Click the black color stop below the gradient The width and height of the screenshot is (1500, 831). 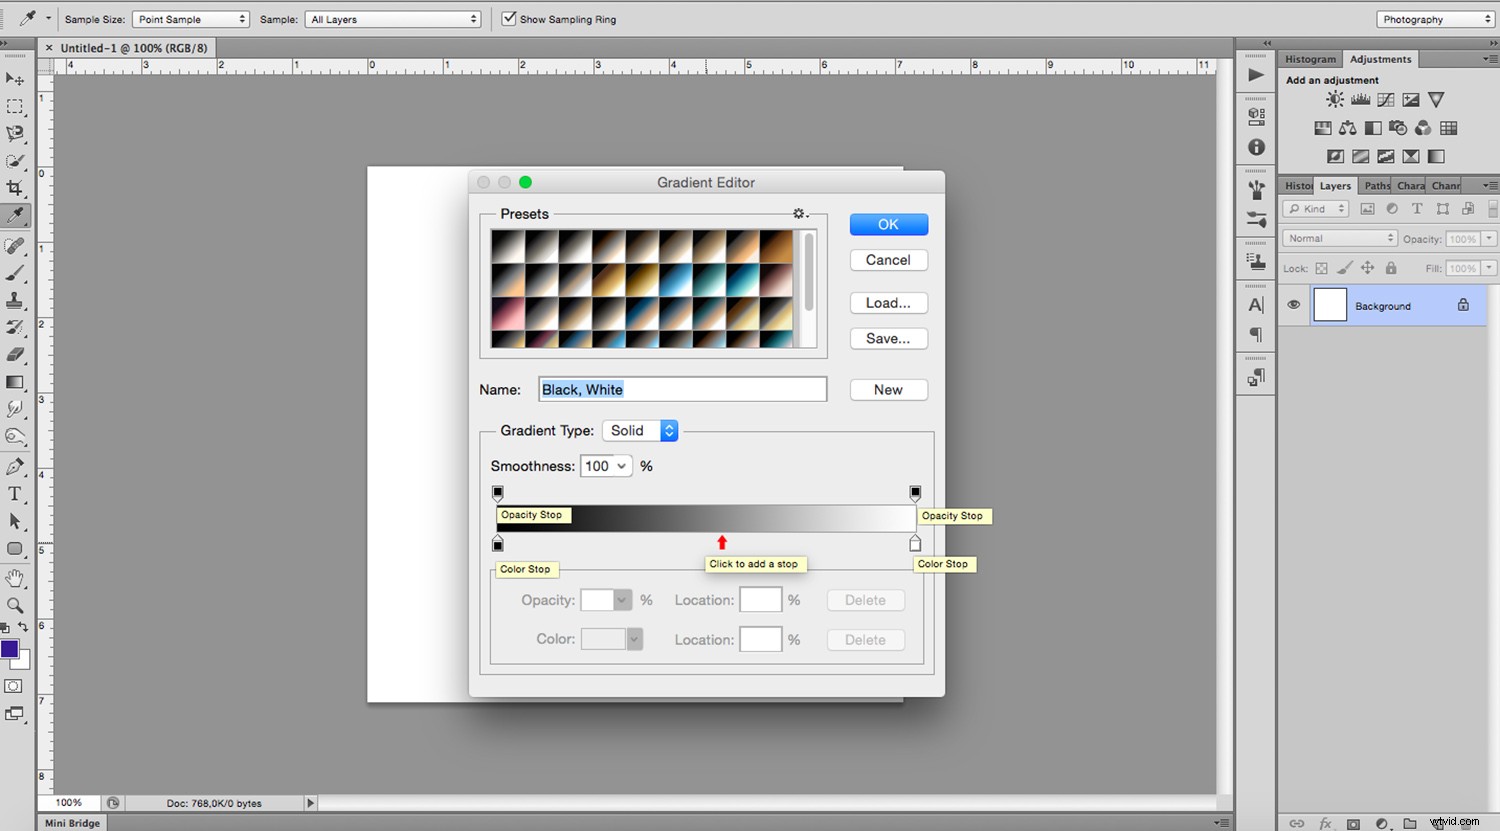click(x=498, y=543)
